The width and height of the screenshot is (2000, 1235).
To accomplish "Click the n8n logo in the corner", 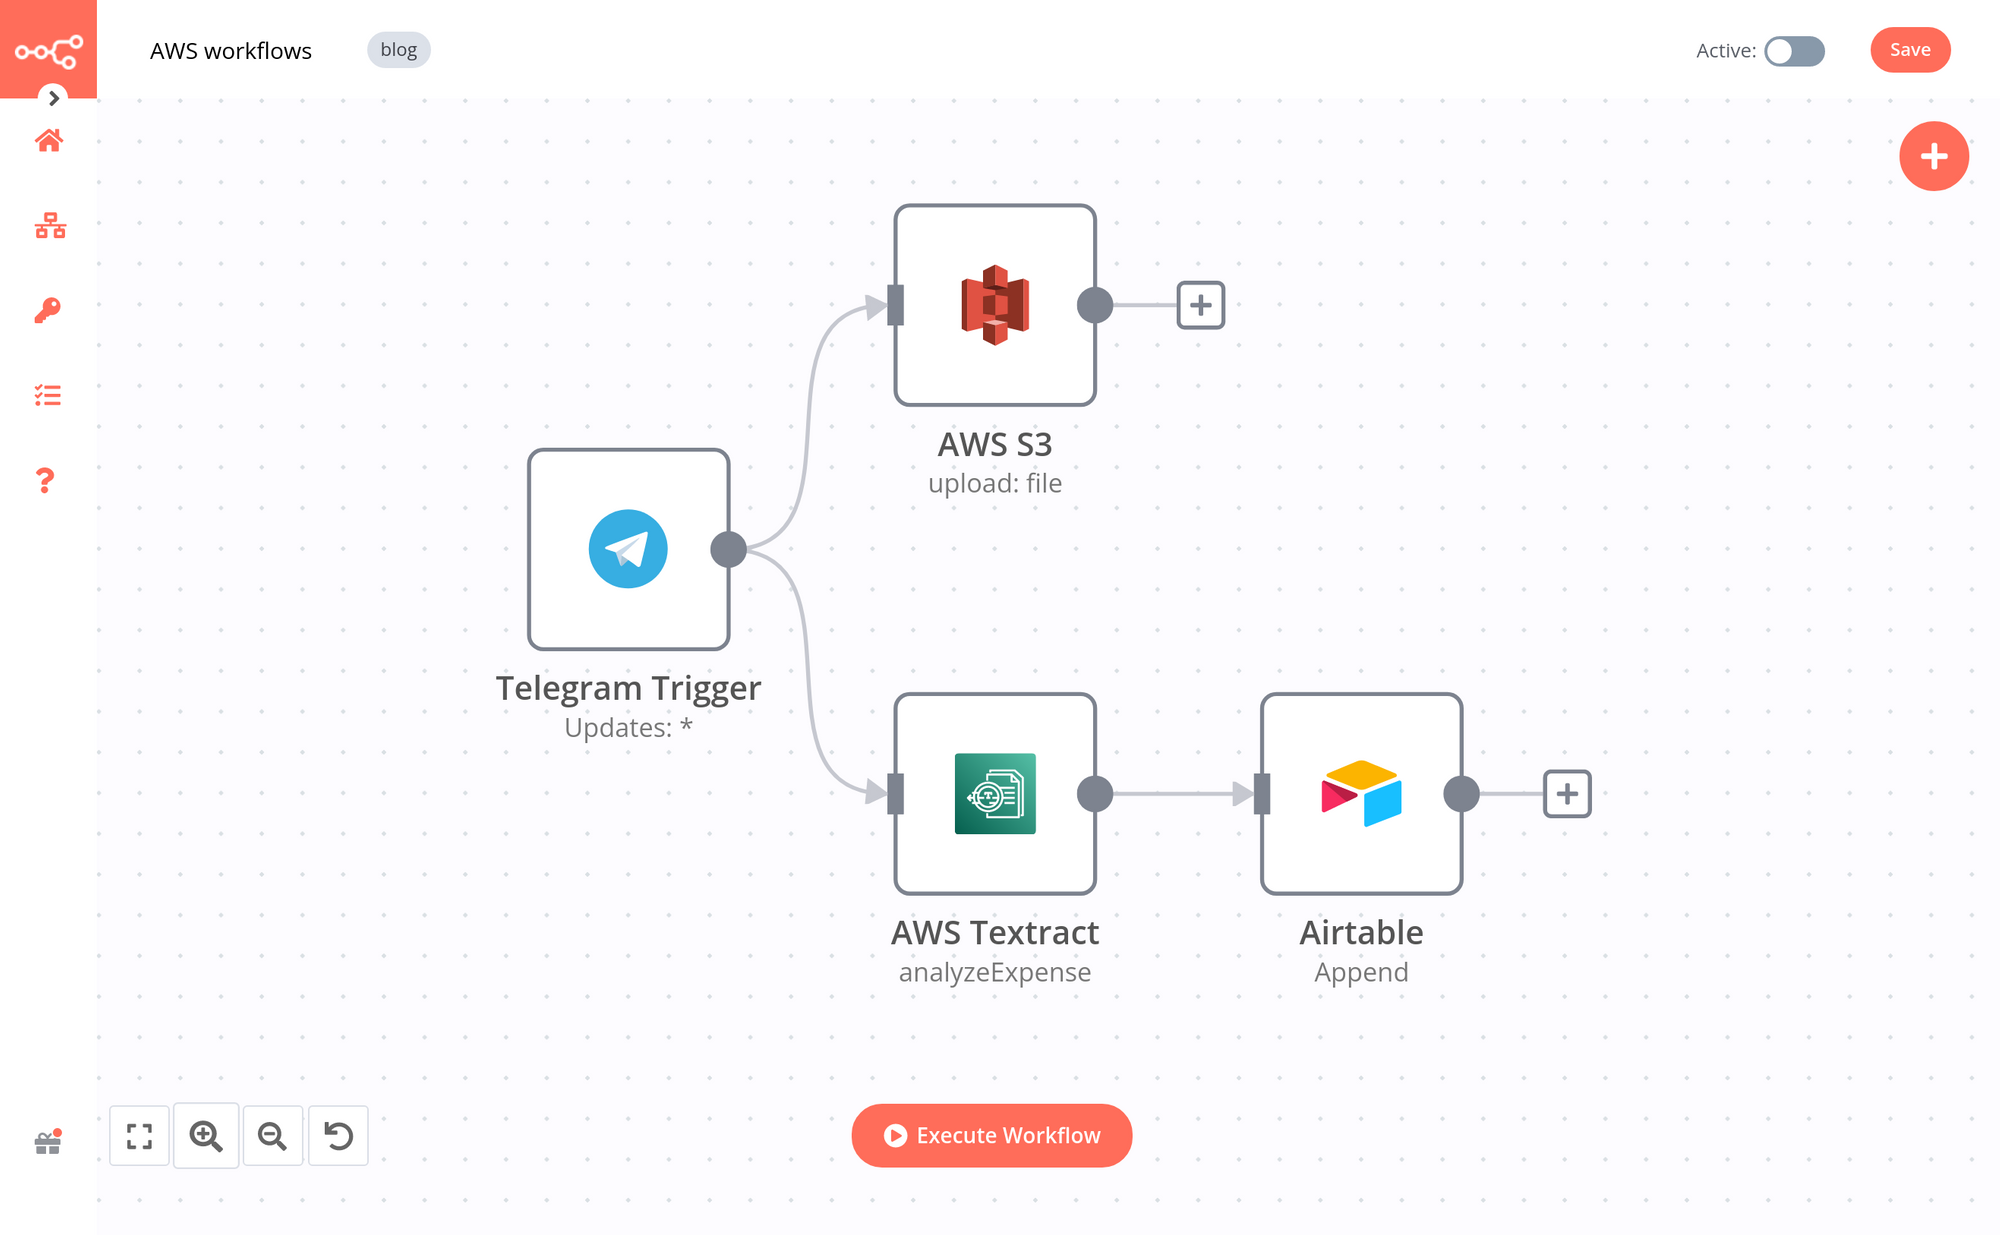I will coord(48,48).
